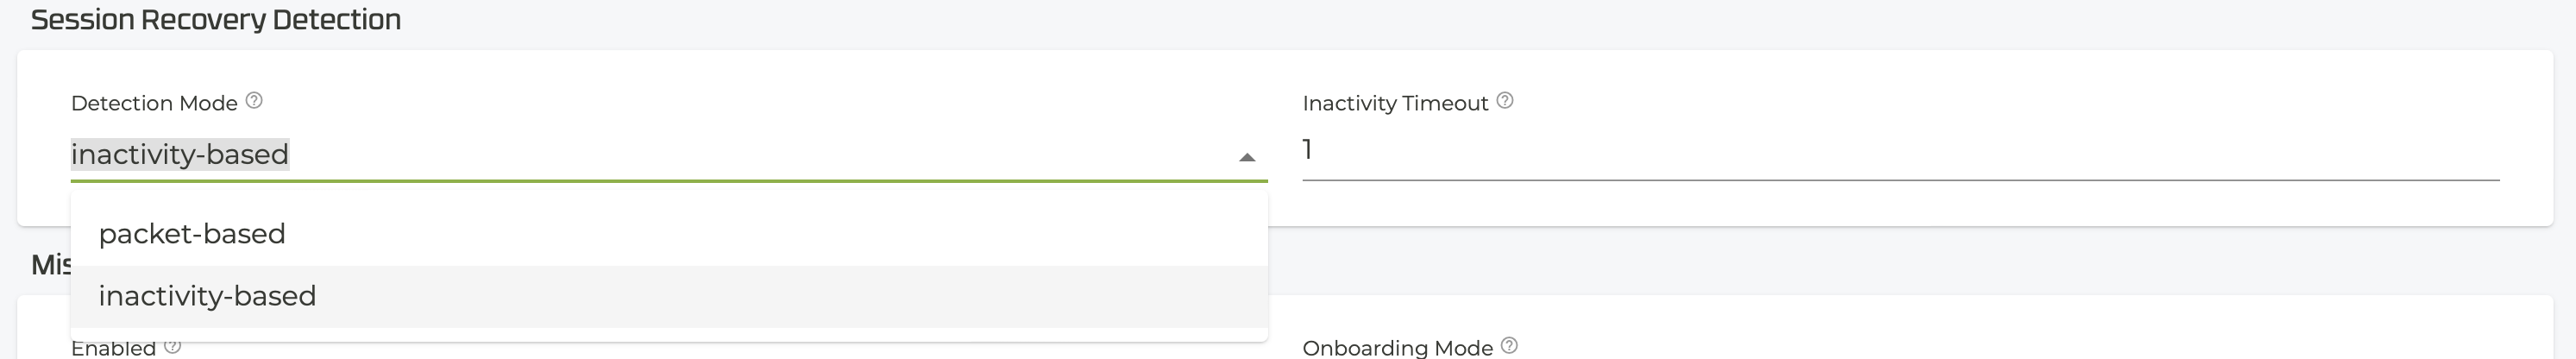Click the highlighted inactivity-based value in Detection Mode
Image resolution: width=2576 pixels, height=359 pixels.
[180, 154]
